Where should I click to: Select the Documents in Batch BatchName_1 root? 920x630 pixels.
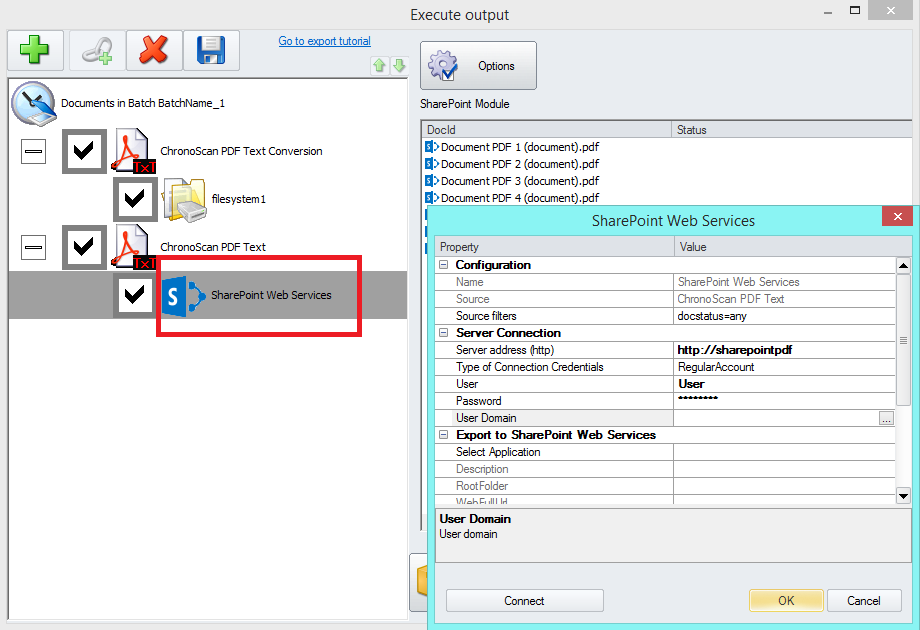[143, 103]
